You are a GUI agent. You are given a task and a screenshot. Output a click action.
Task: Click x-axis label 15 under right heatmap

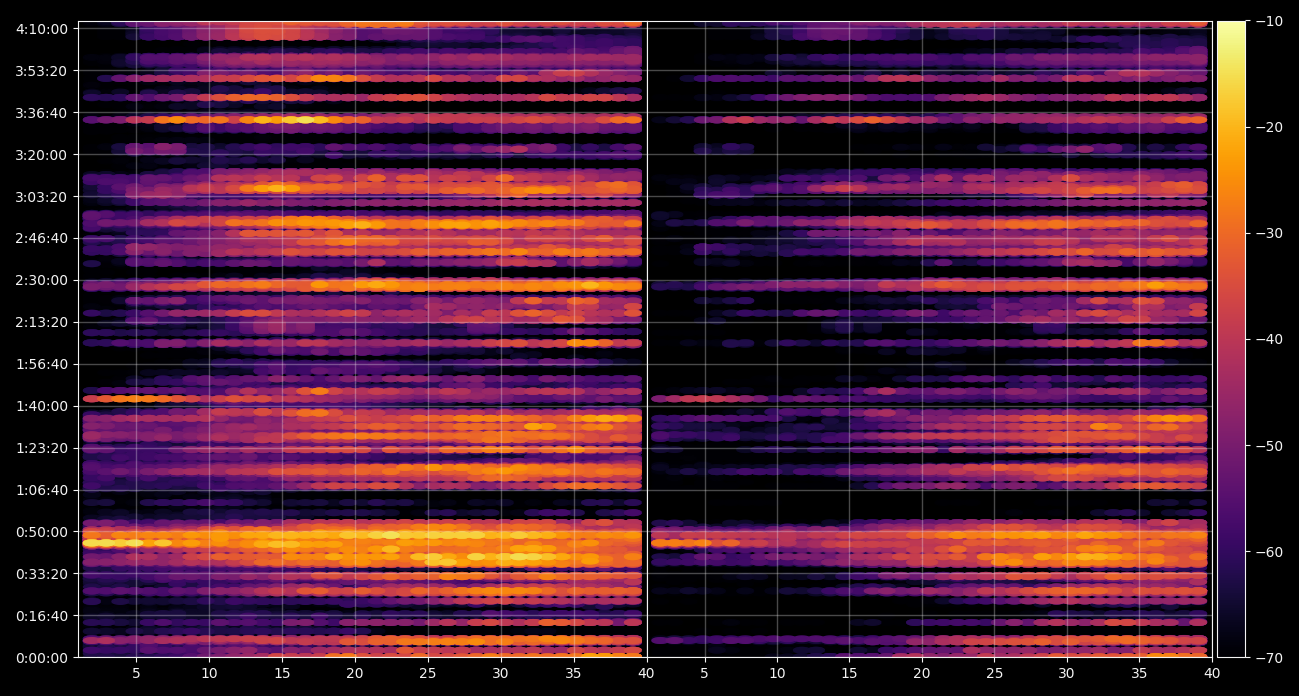click(850, 674)
